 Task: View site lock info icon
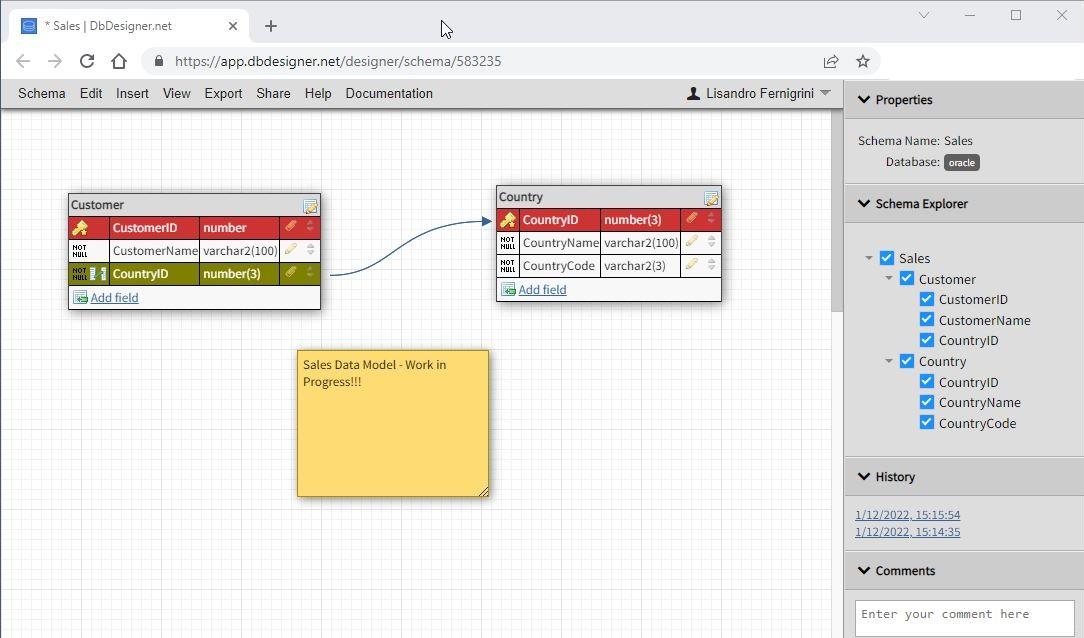[159, 61]
